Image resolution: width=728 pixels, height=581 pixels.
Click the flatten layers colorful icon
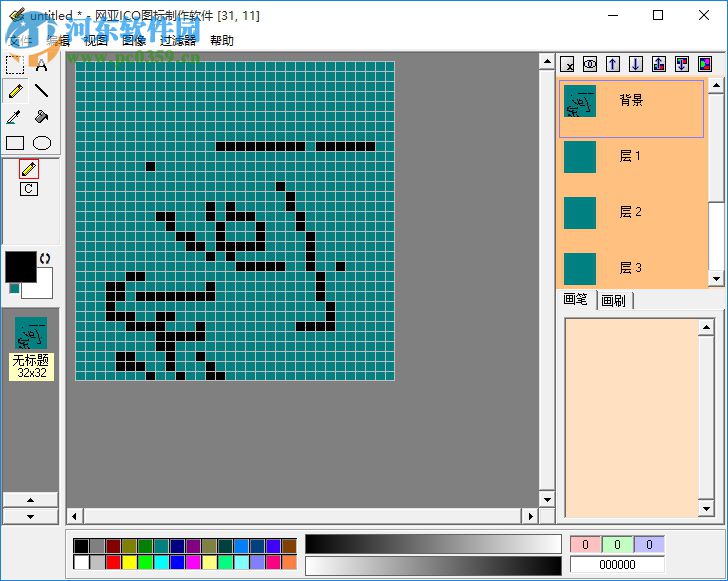[x=705, y=64]
